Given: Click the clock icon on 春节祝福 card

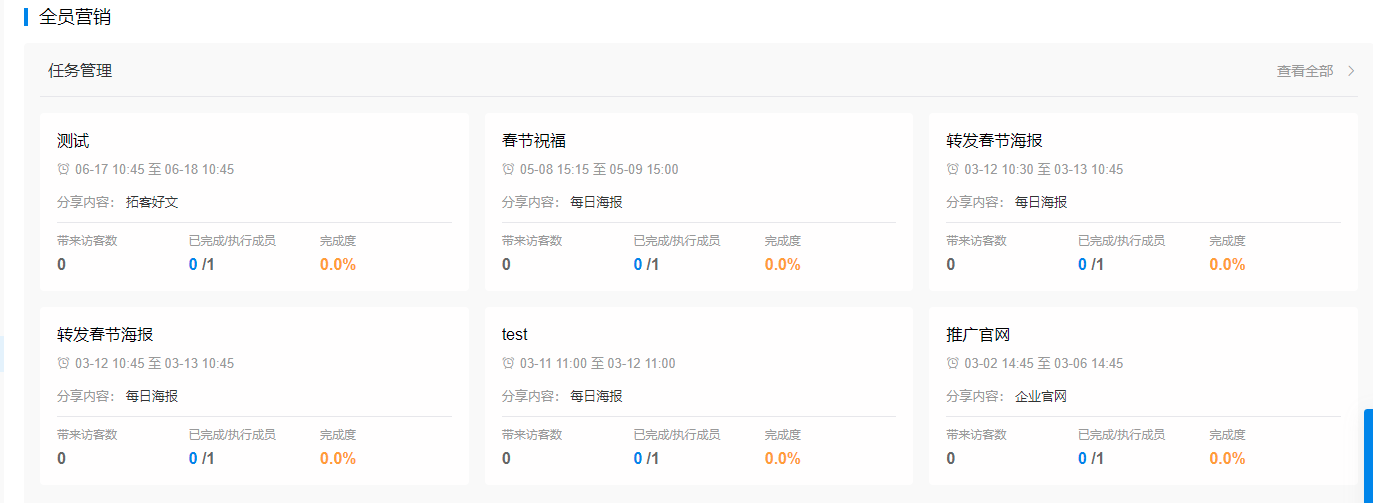Looking at the screenshot, I should pyautogui.click(x=508, y=169).
